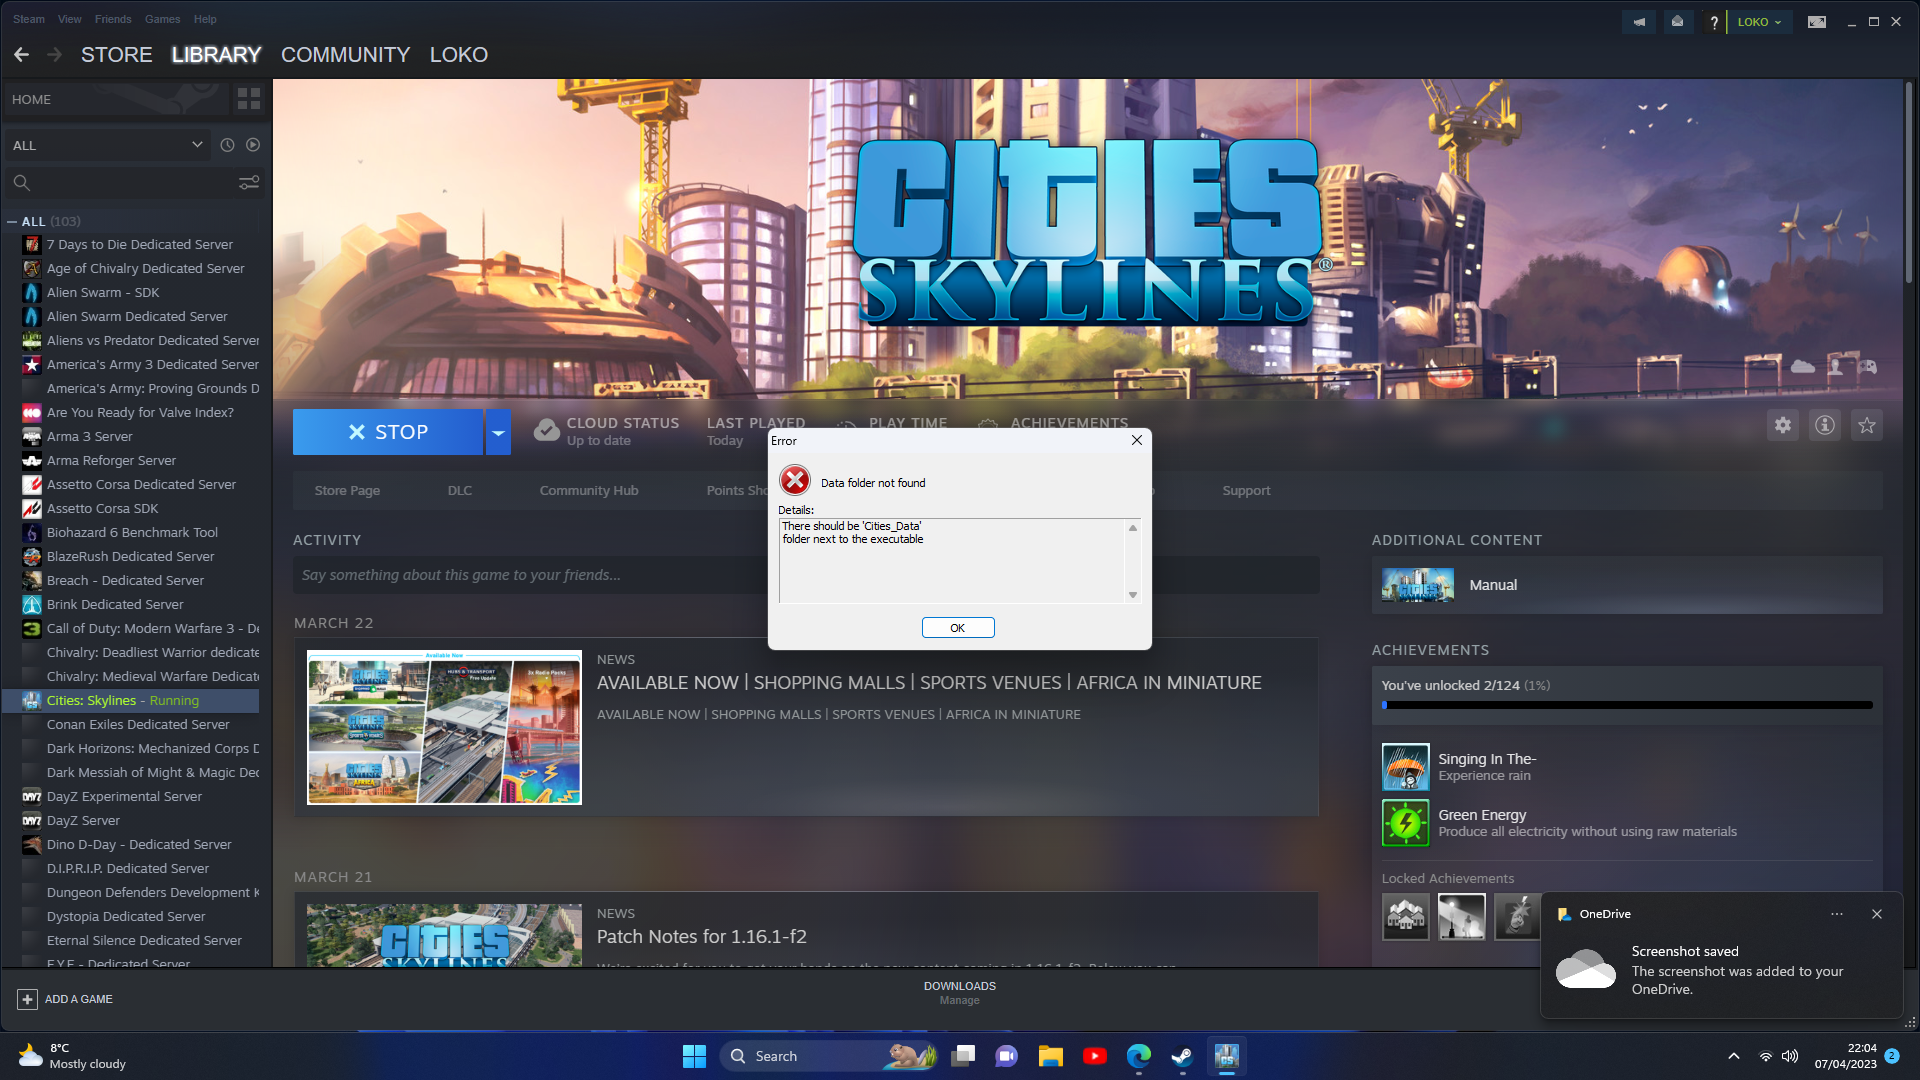
Task: Open the Community Hub link
Action: (x=589, y=490)
